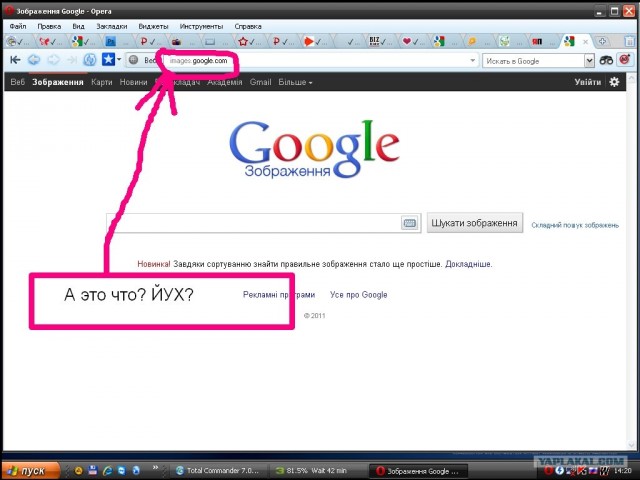Open the Виджеты menu
This screenshot has width=640, height=480.
tap(153, 27)
